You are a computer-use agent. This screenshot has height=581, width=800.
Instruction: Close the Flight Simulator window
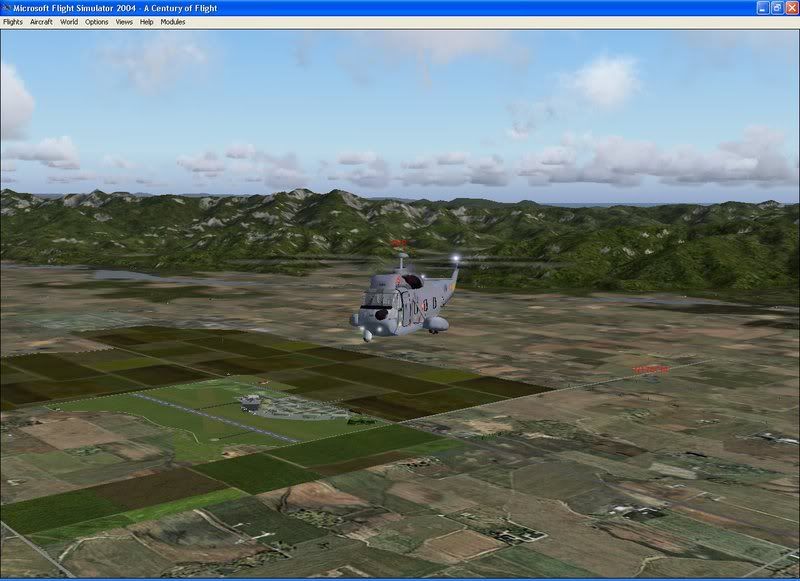pyautogui.click(x=790, y=8)
